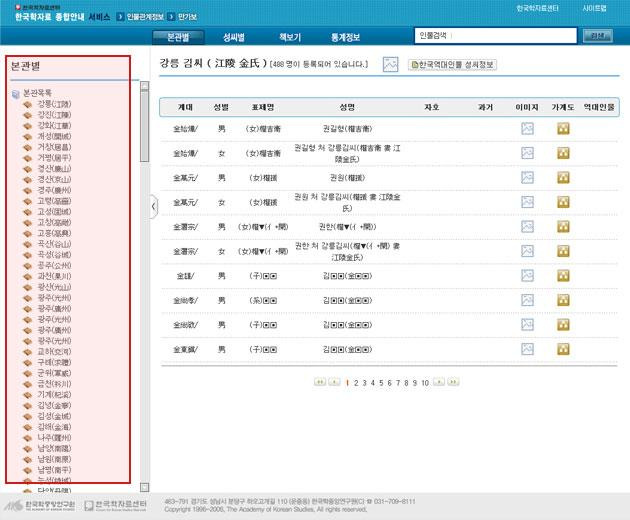
Task: Select 기계(杞溪) in the tree
Action: pyautogui.click(x=54, y=395)
